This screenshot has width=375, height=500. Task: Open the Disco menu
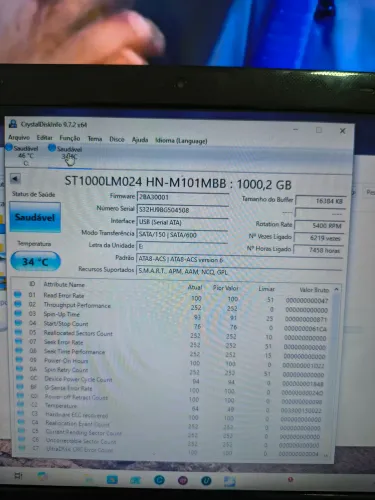pos(117,139)
